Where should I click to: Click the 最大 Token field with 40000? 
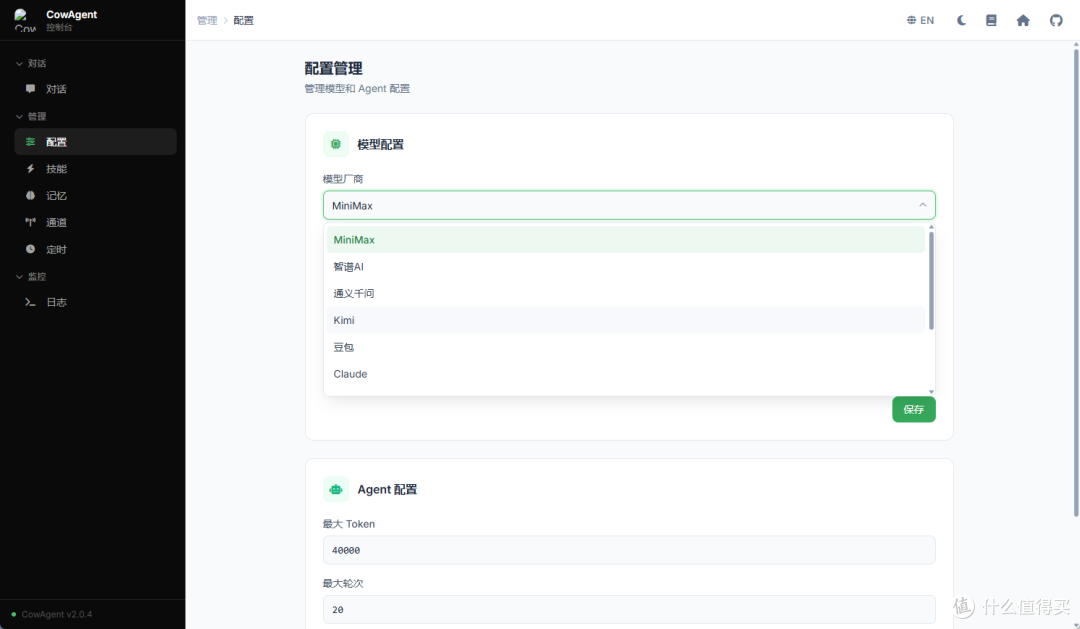click(x=629, y=550)
